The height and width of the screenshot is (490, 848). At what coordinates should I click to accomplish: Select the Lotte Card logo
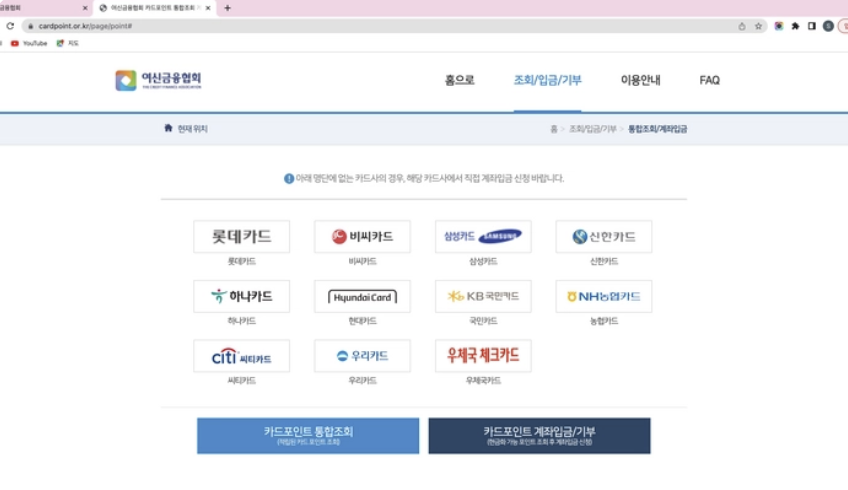(241, 236)
